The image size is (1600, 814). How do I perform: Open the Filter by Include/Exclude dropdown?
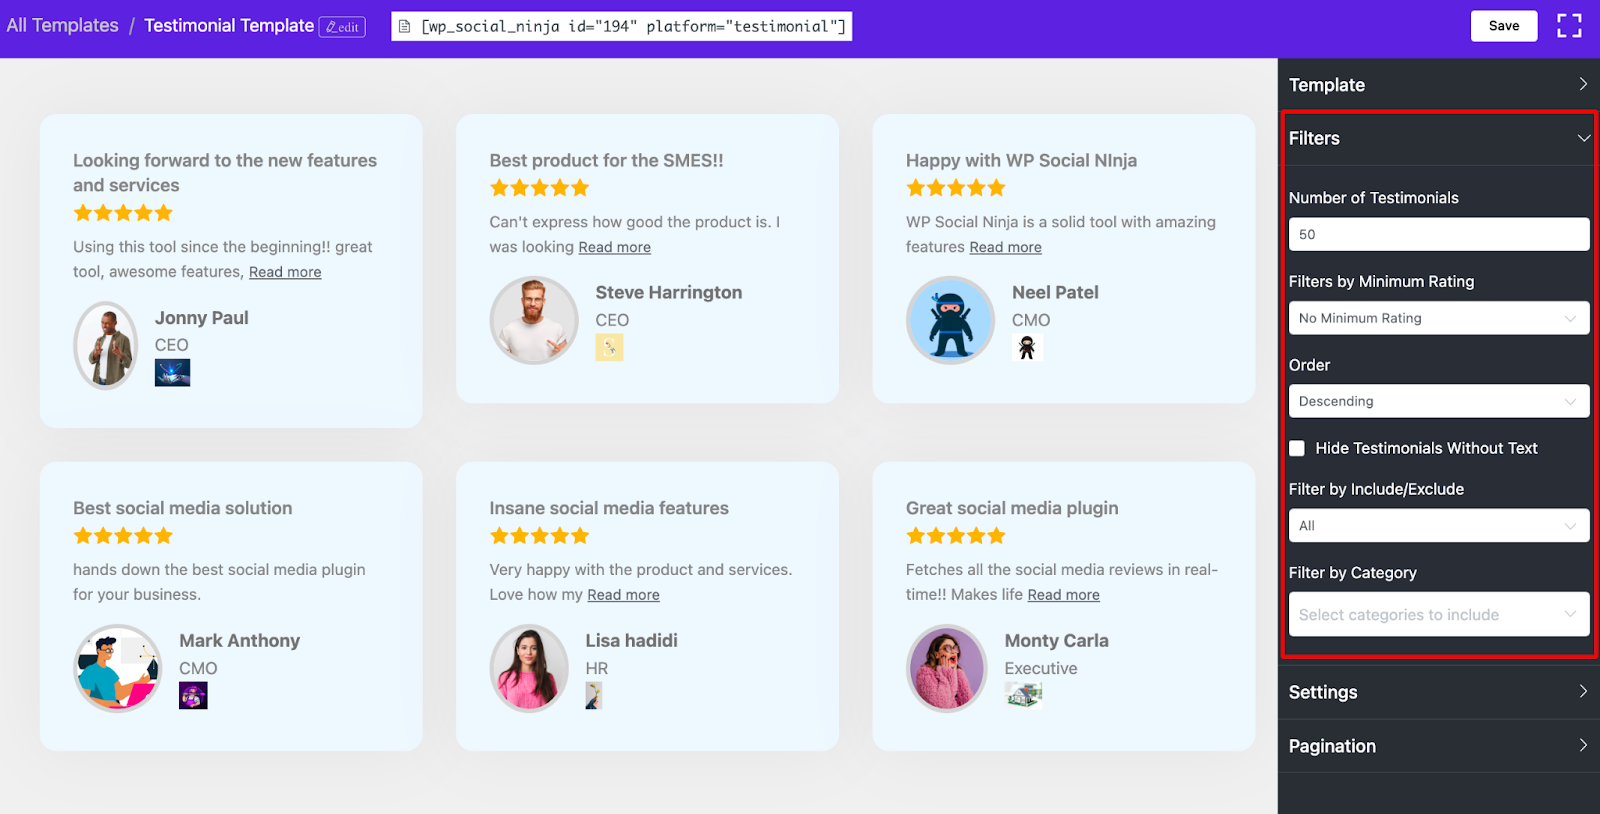pos(1439,525)
